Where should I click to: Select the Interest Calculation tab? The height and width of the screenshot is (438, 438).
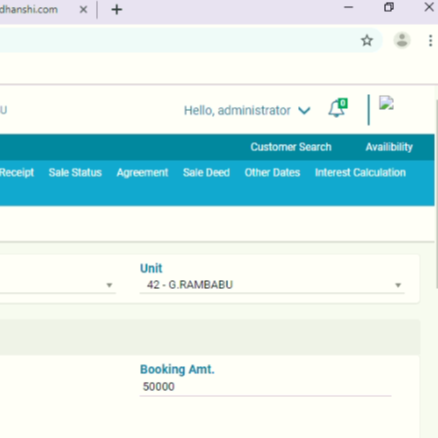(360, 173)
